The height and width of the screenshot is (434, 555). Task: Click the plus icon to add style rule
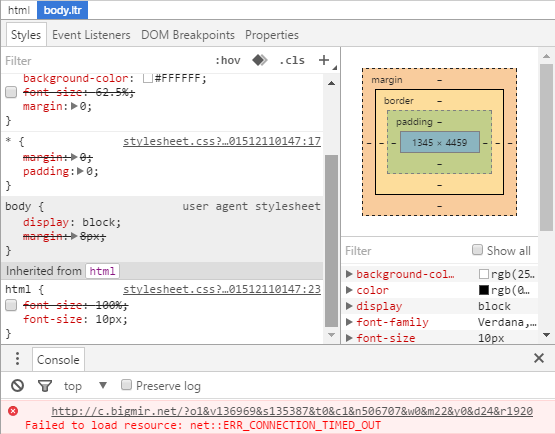coord(324,60)
